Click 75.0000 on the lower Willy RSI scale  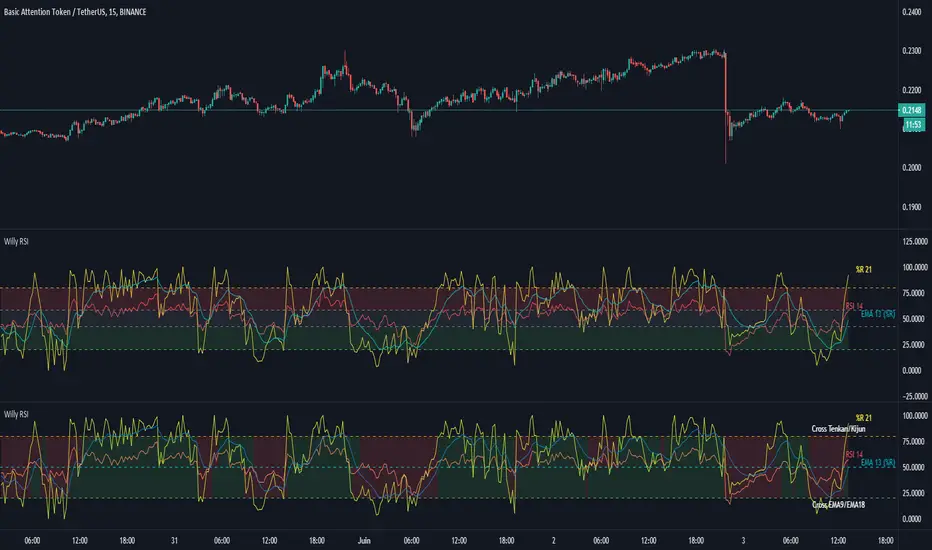(x=914, y=442)
